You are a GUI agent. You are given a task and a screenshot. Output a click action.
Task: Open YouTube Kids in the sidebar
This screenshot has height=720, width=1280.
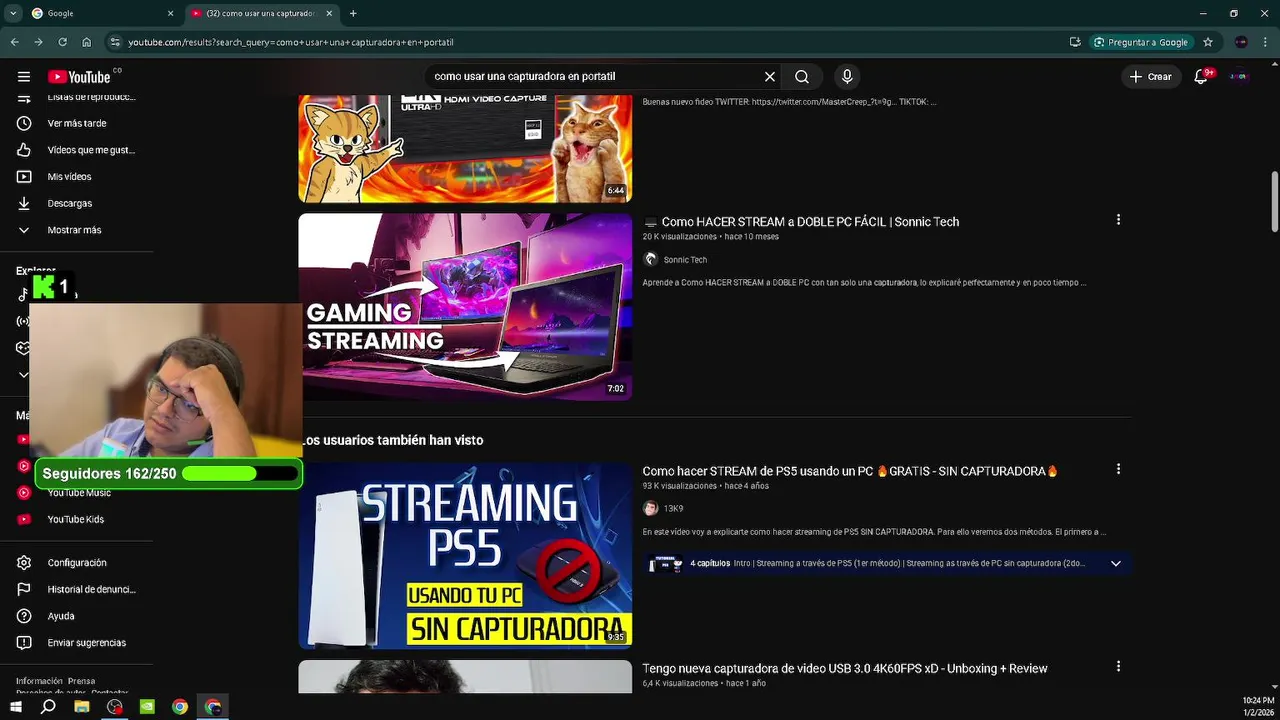[x=76, y=519]
